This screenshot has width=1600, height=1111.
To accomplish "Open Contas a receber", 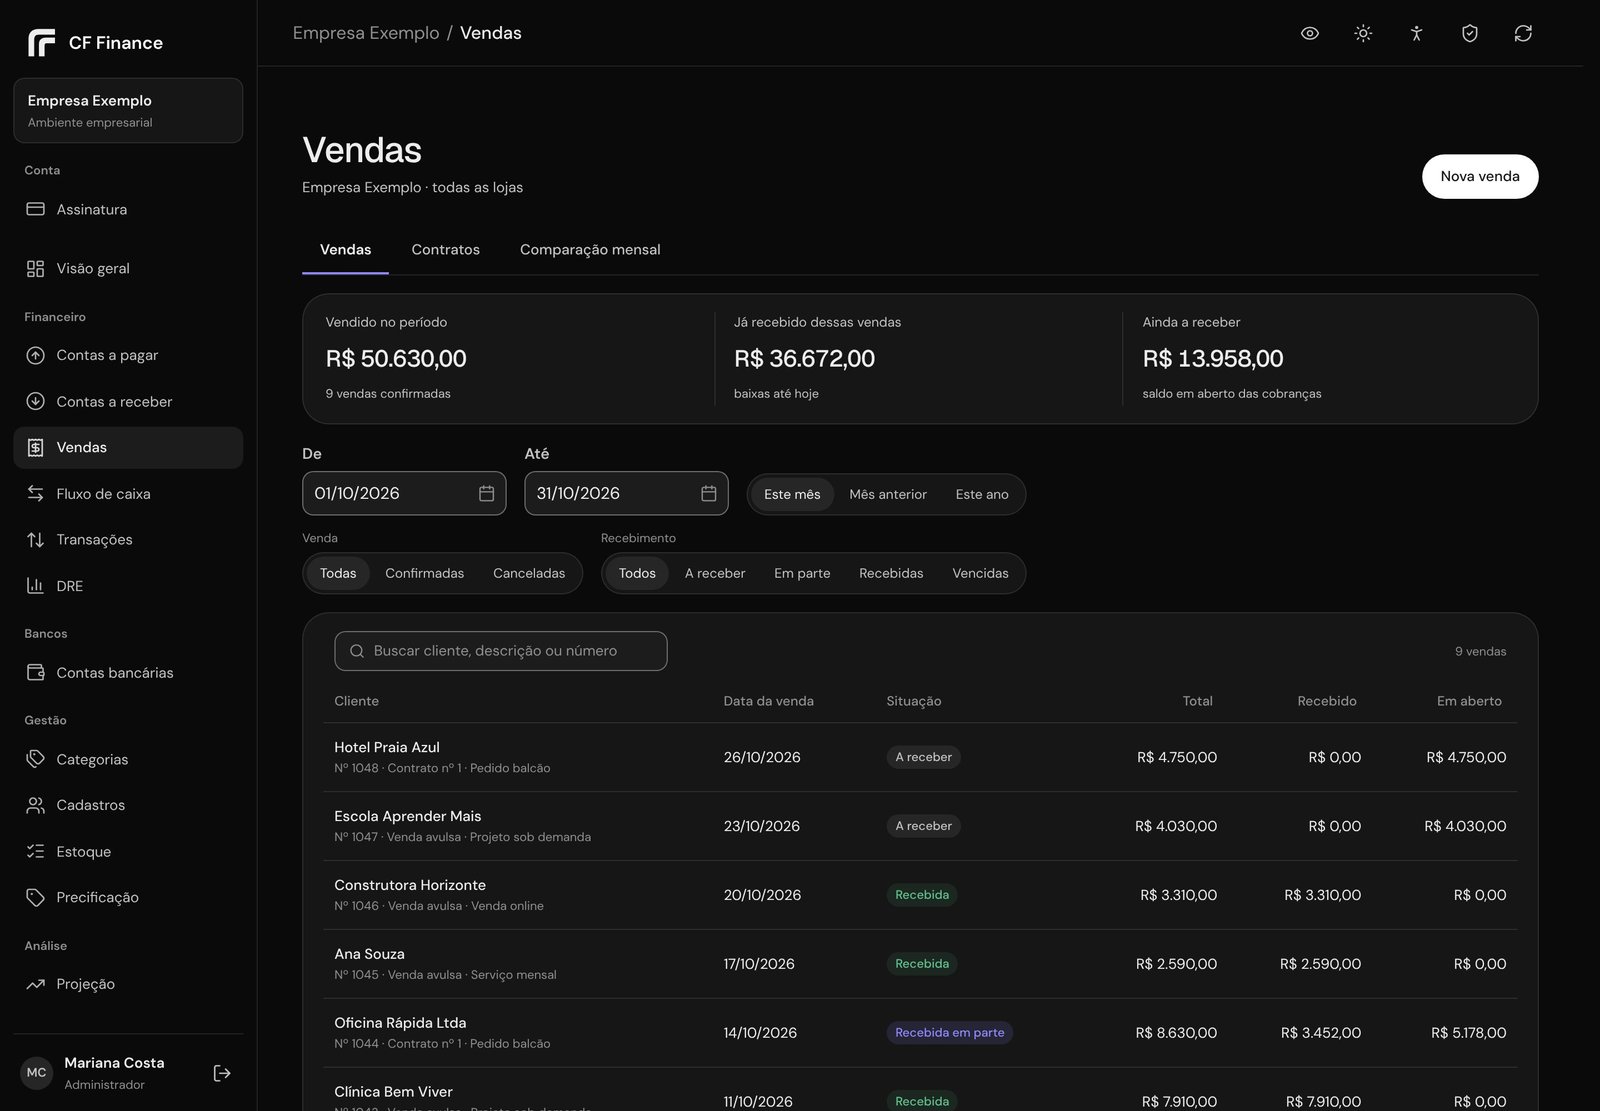I will pos(128,401).
